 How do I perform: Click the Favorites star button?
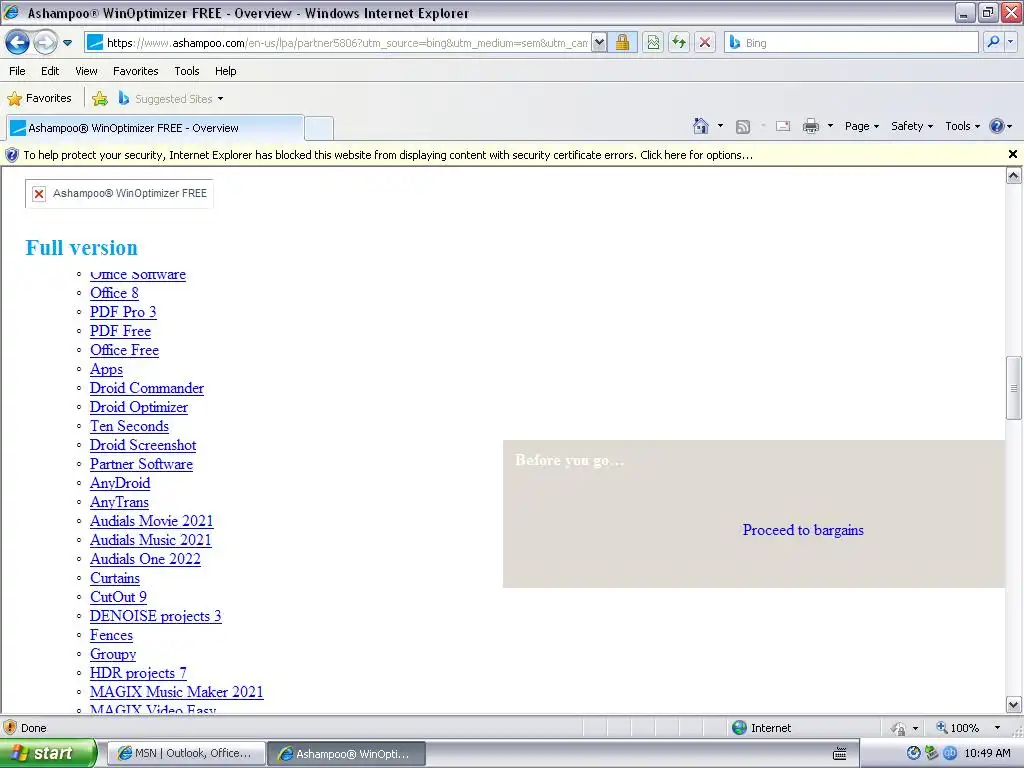tap(39, 99)
